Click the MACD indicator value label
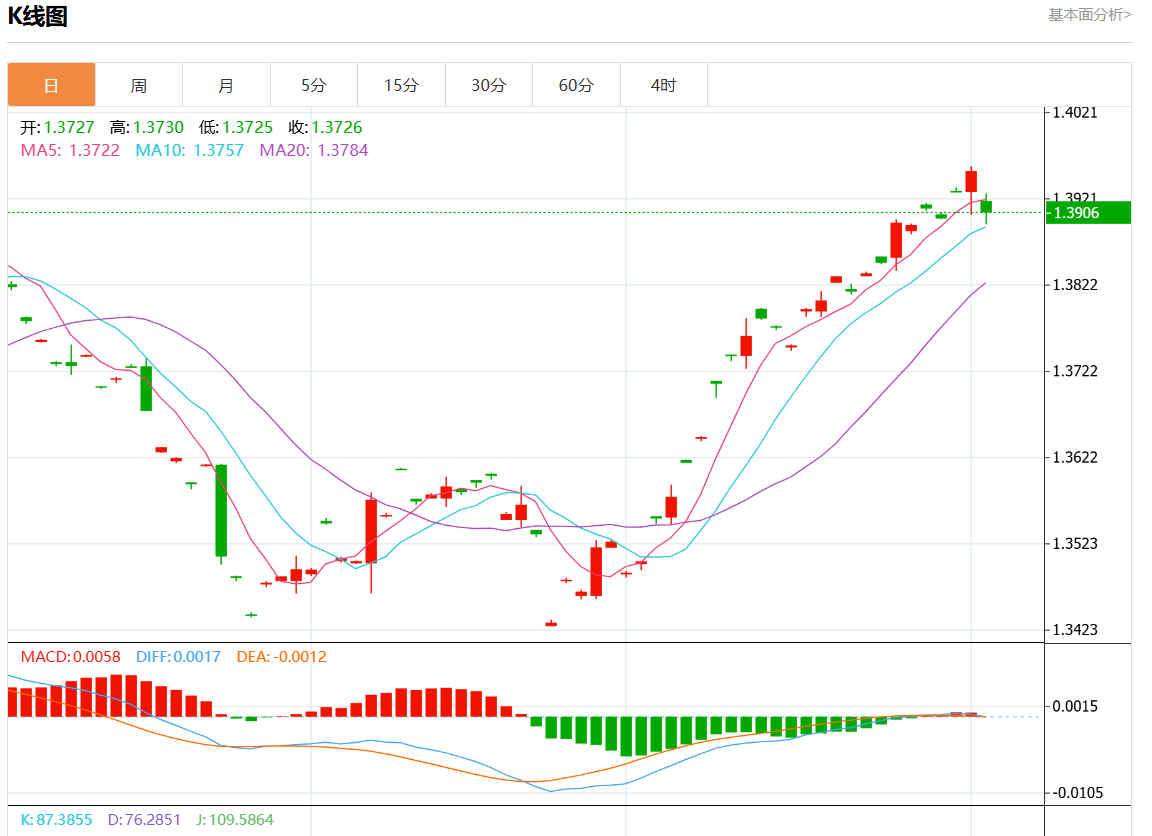Screen dimensions: 1152x836 tap(70, 657)
